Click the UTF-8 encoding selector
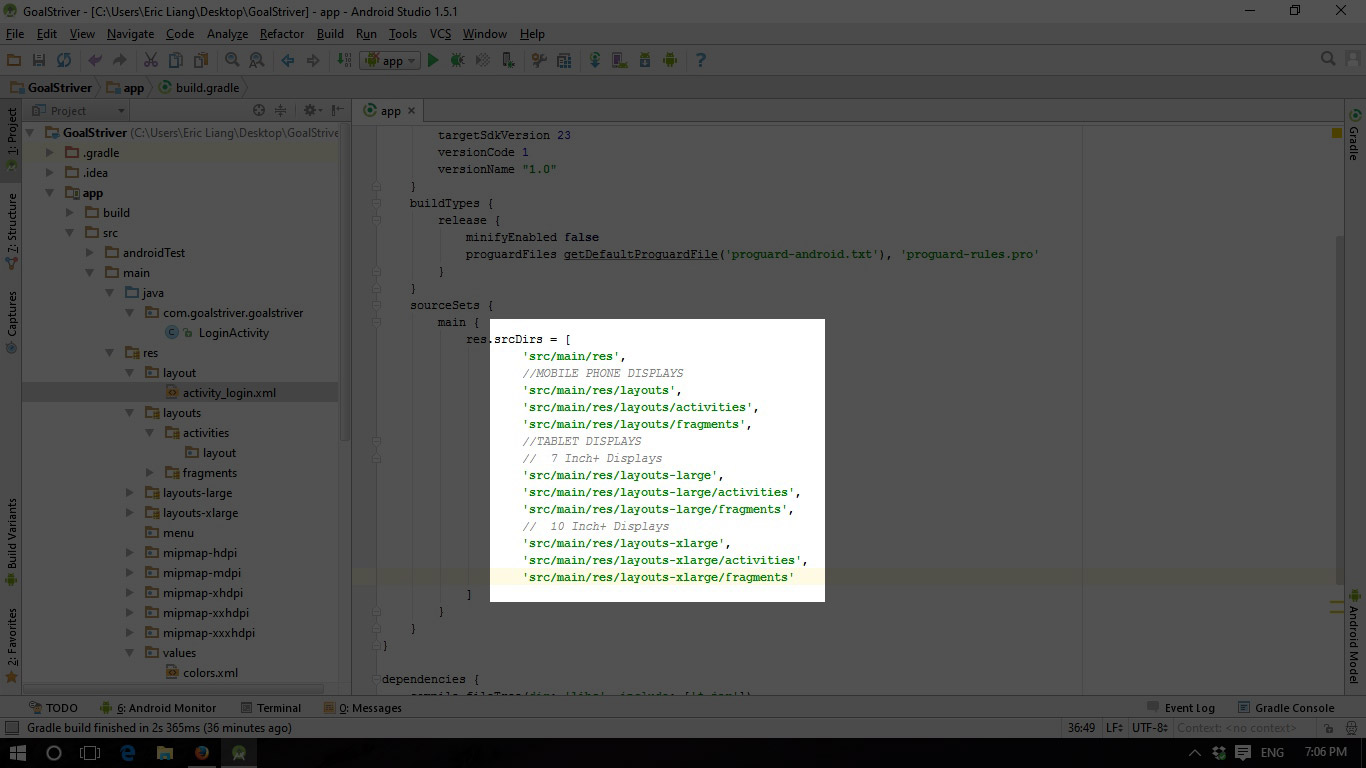Screen dimensions: 1366x768 pyautogui.click(x=1149, y=728)
